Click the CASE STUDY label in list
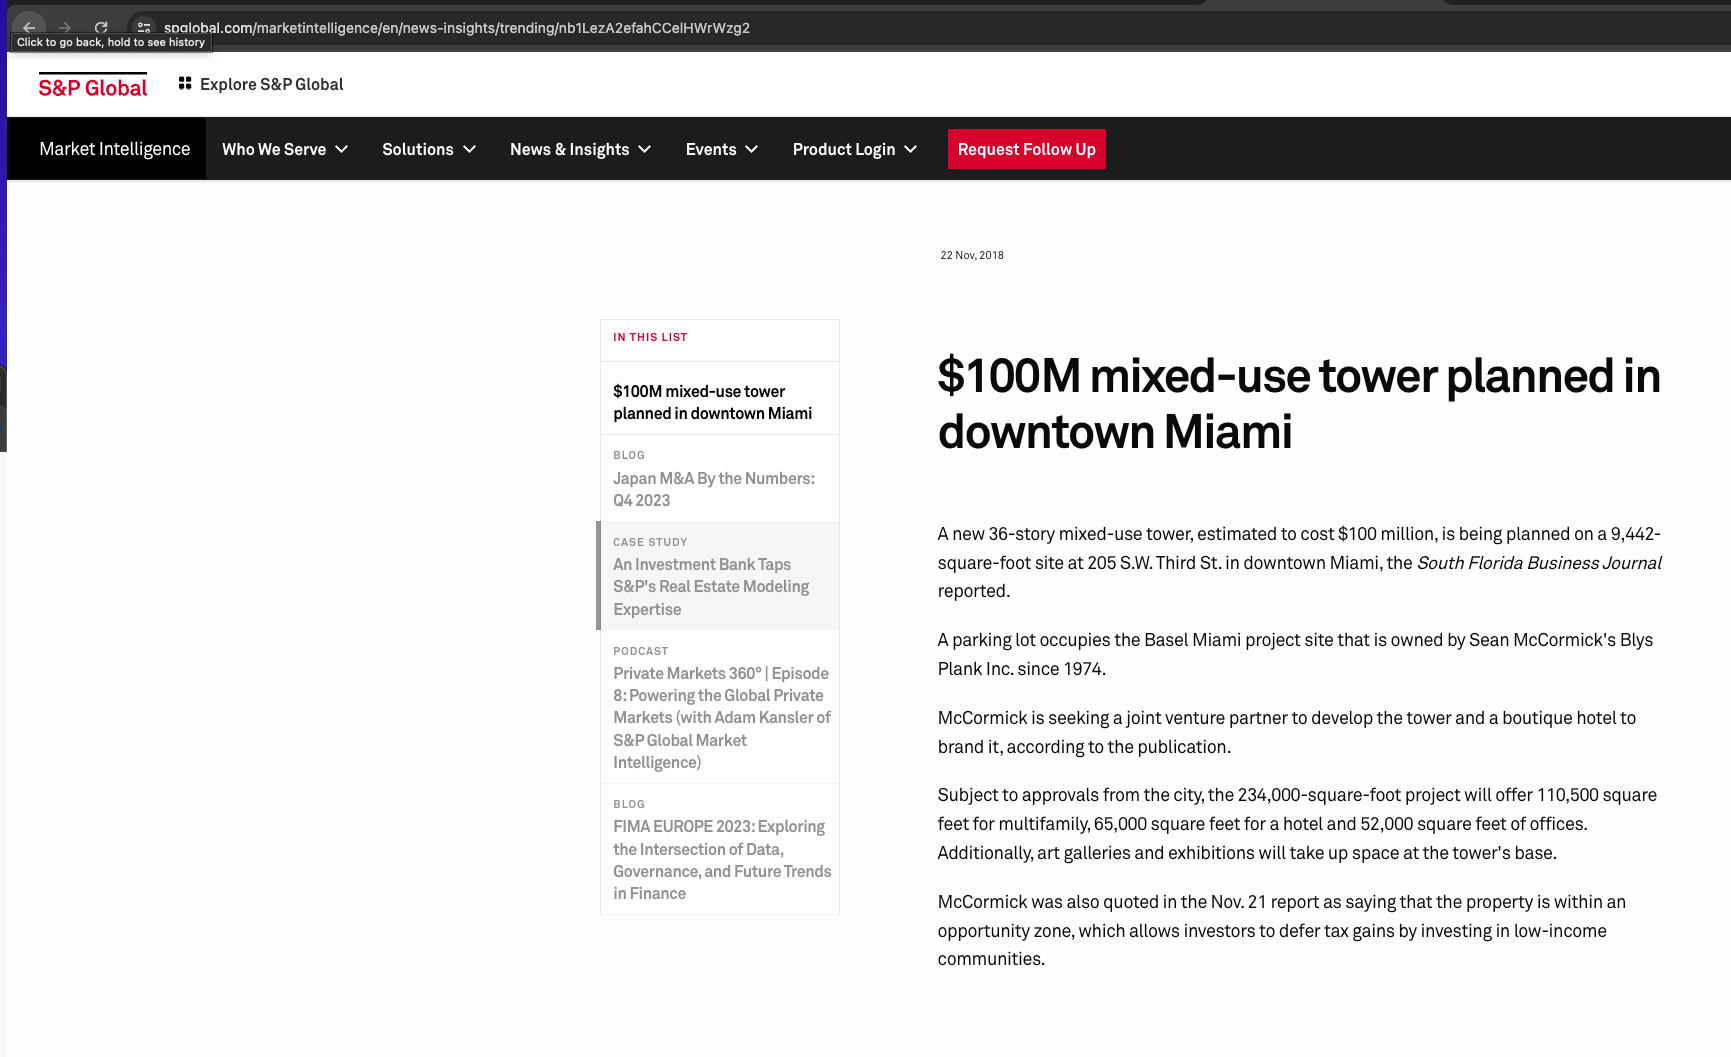This screenshot has height=1057, width=1731. tap(650, 542)
